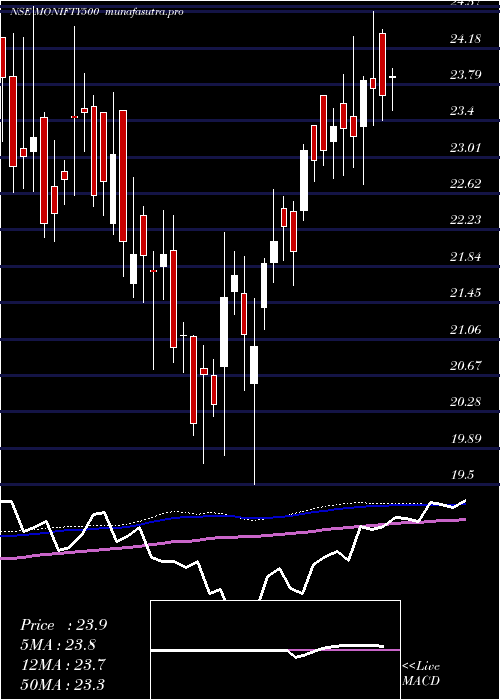The image size is (500, 700).
Task: Select the 24.18 price axis label
Action: [465, 39]
